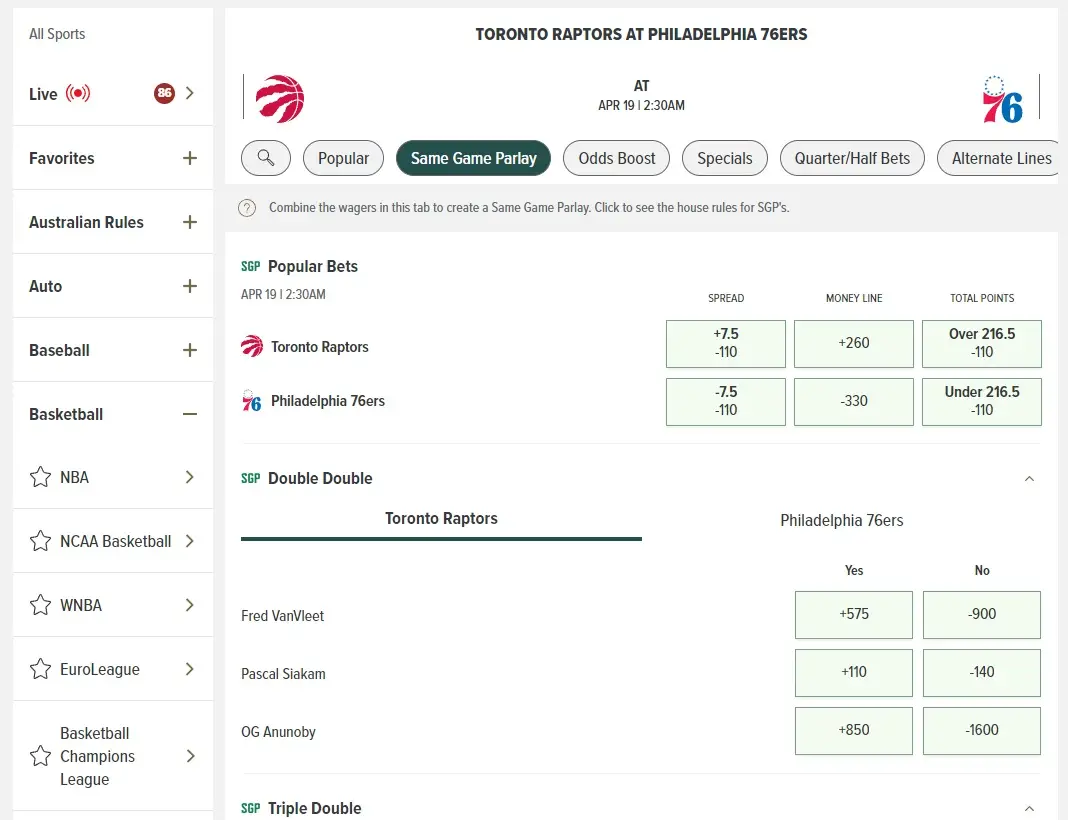Open the Quarter/Half Bets tab
This screenshot has width=1068, height=820.
click(x=852, y=158)
